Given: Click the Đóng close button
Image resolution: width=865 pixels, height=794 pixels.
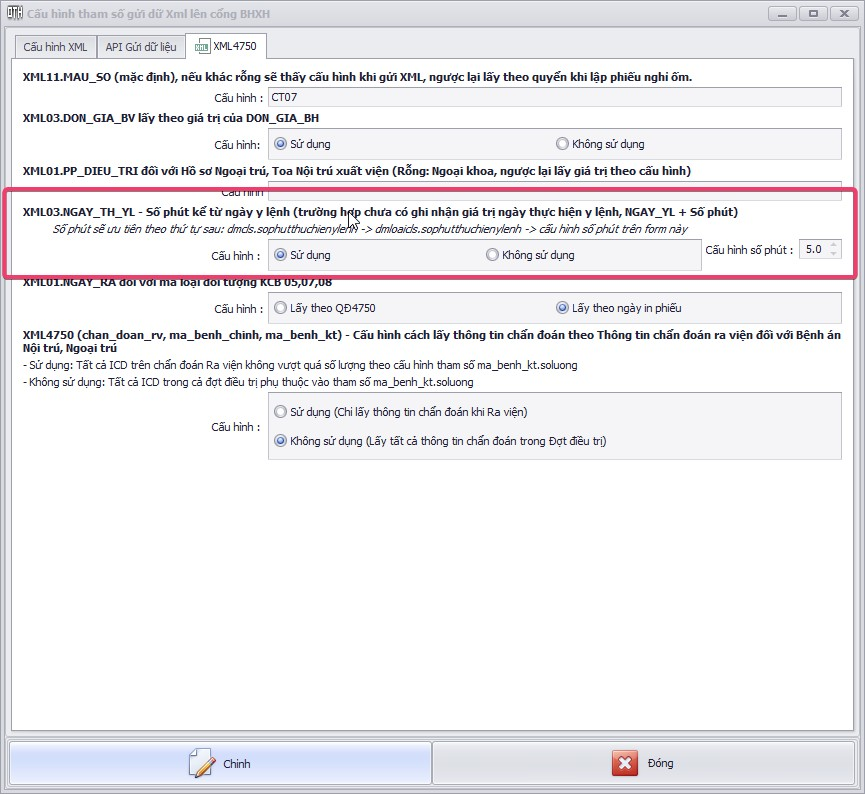Looking at the screenshot, I should (643, 763).
